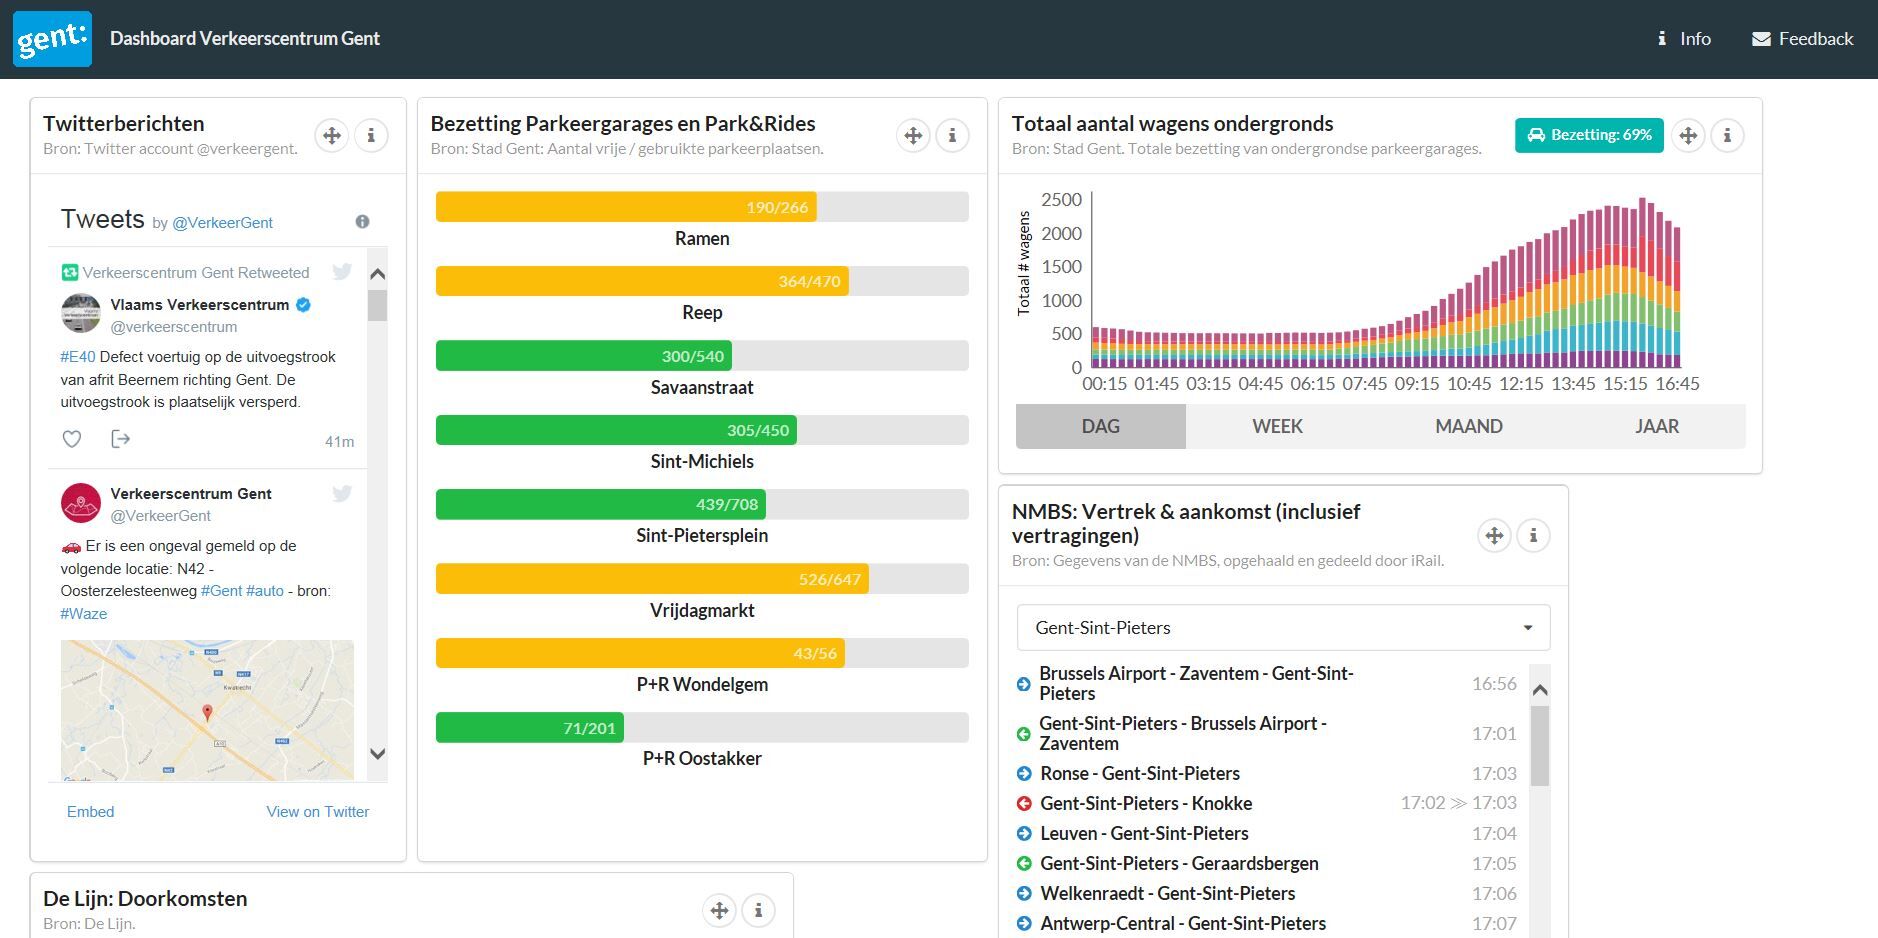
Task: Open the Gent-Sint-Pieters station dropdown
Action: tap(1283, 628)
